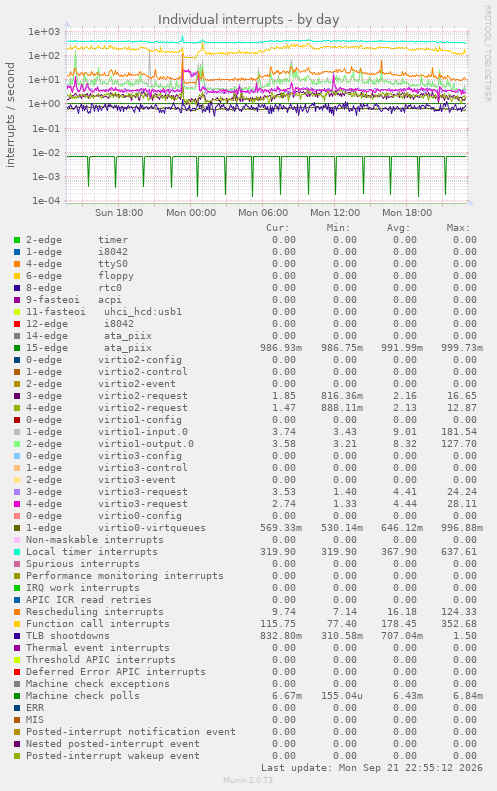This screenshot has height=791, width=497.
Task: Click the dark blue TLB shootdowns swatch
Action: click(x=17, y=636)
